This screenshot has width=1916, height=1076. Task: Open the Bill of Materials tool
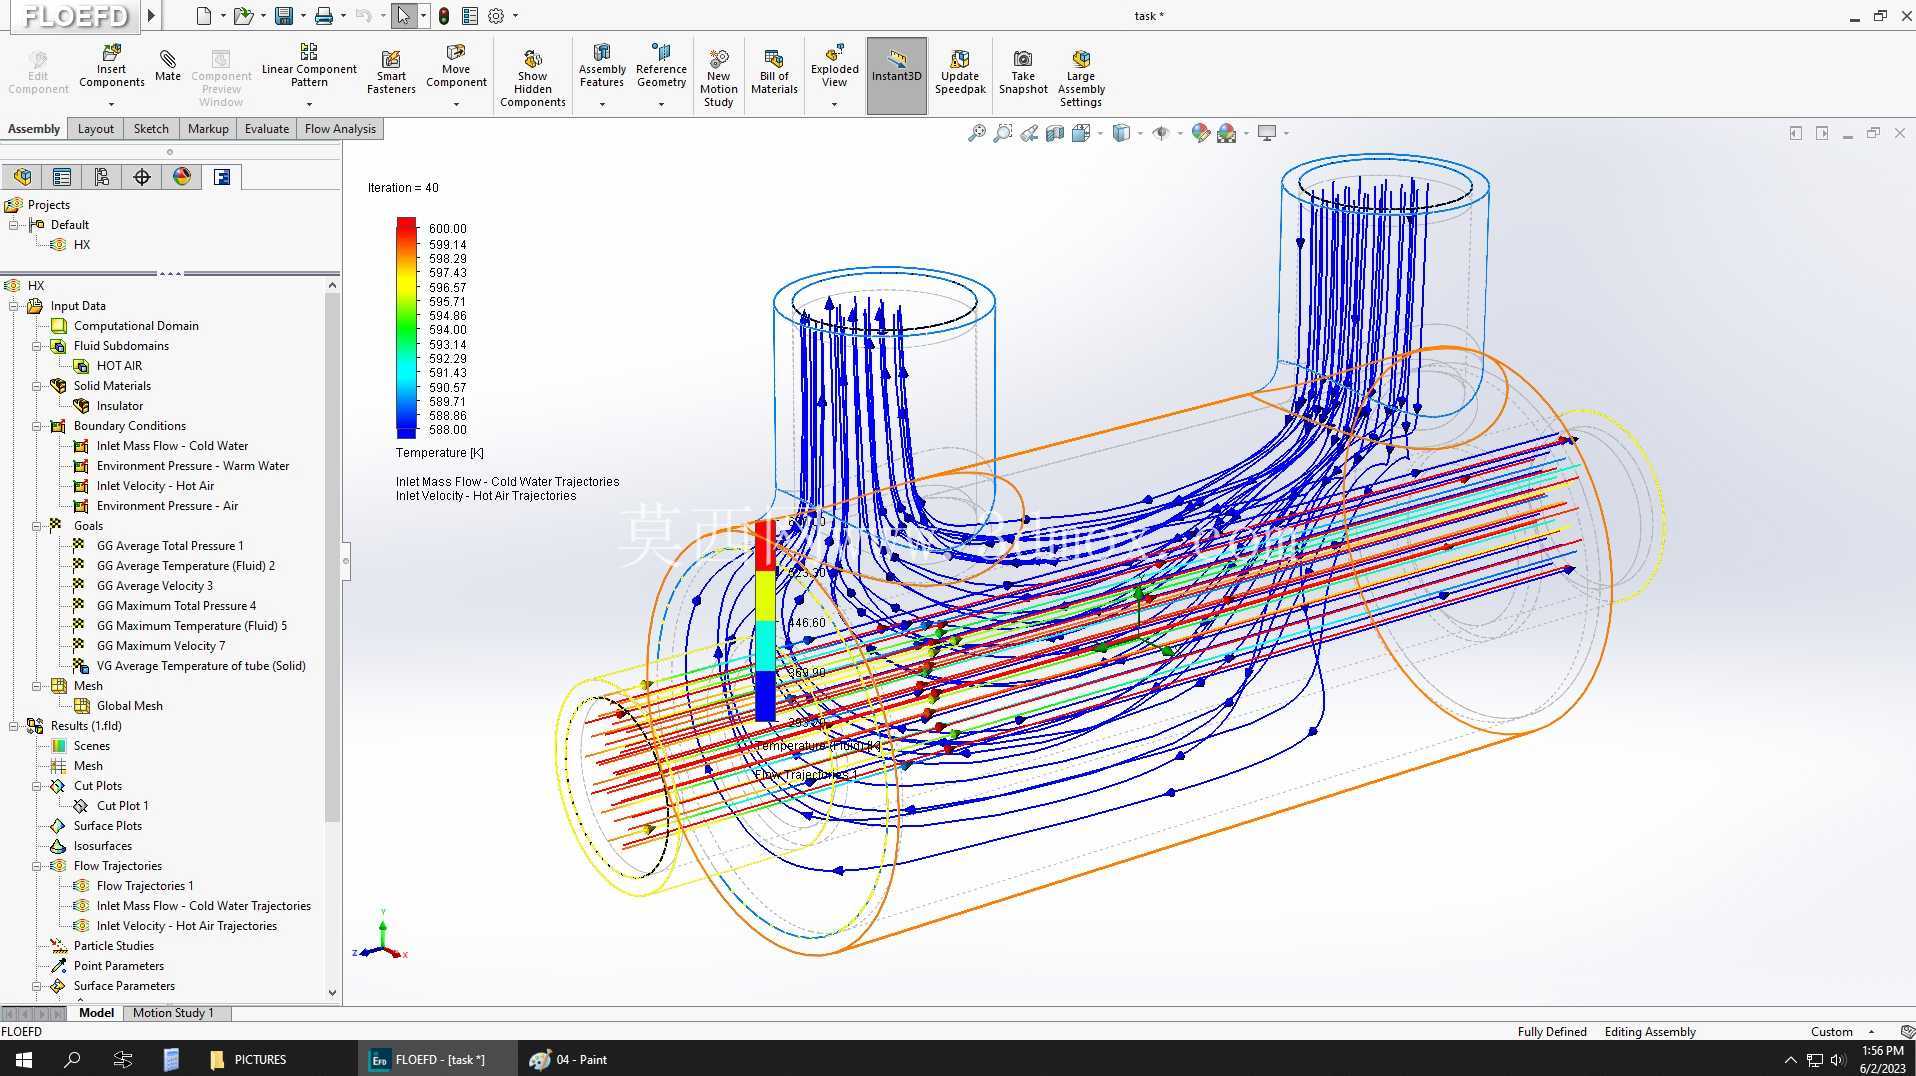(x=774, y=73)
